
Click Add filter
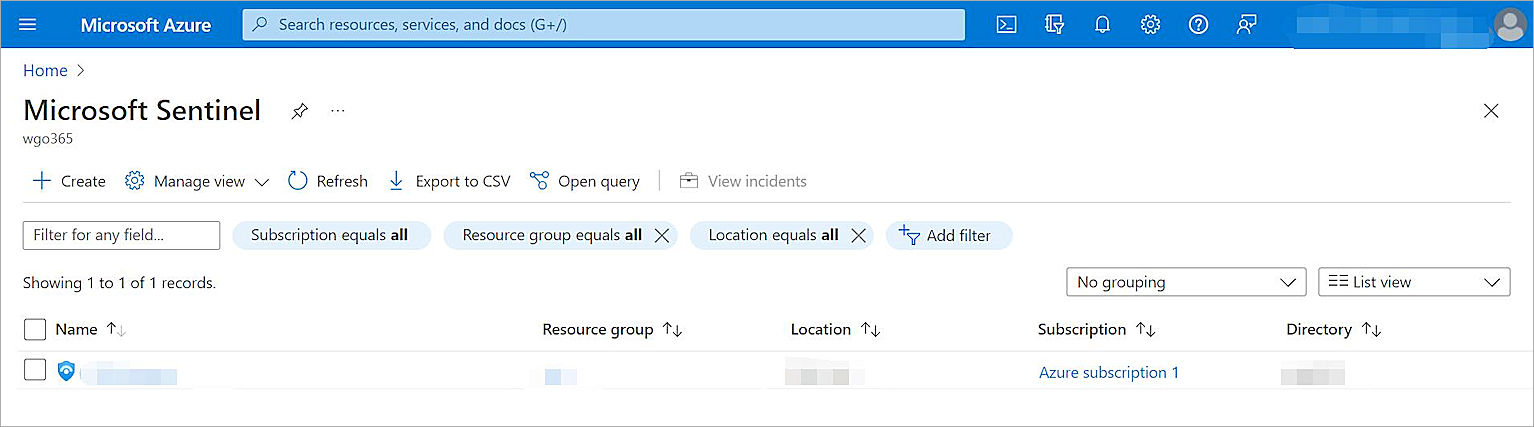[949, 235]
